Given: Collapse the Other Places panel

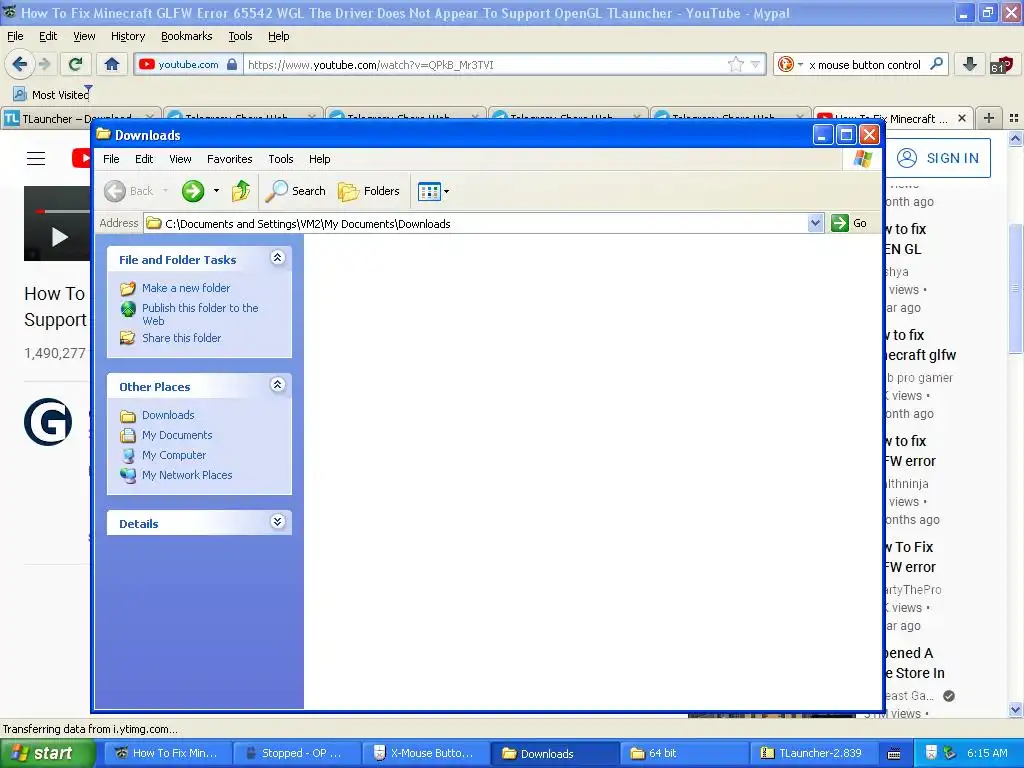Looking at the screenshot, I should click(x=277, y=385).
